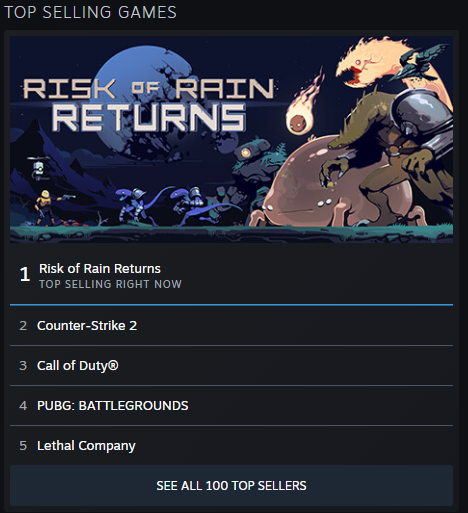Click SEE ALL 100 TOP SELLERS button
The width and height of the screenshot is (468, 513).
click(x=231, y=486)
